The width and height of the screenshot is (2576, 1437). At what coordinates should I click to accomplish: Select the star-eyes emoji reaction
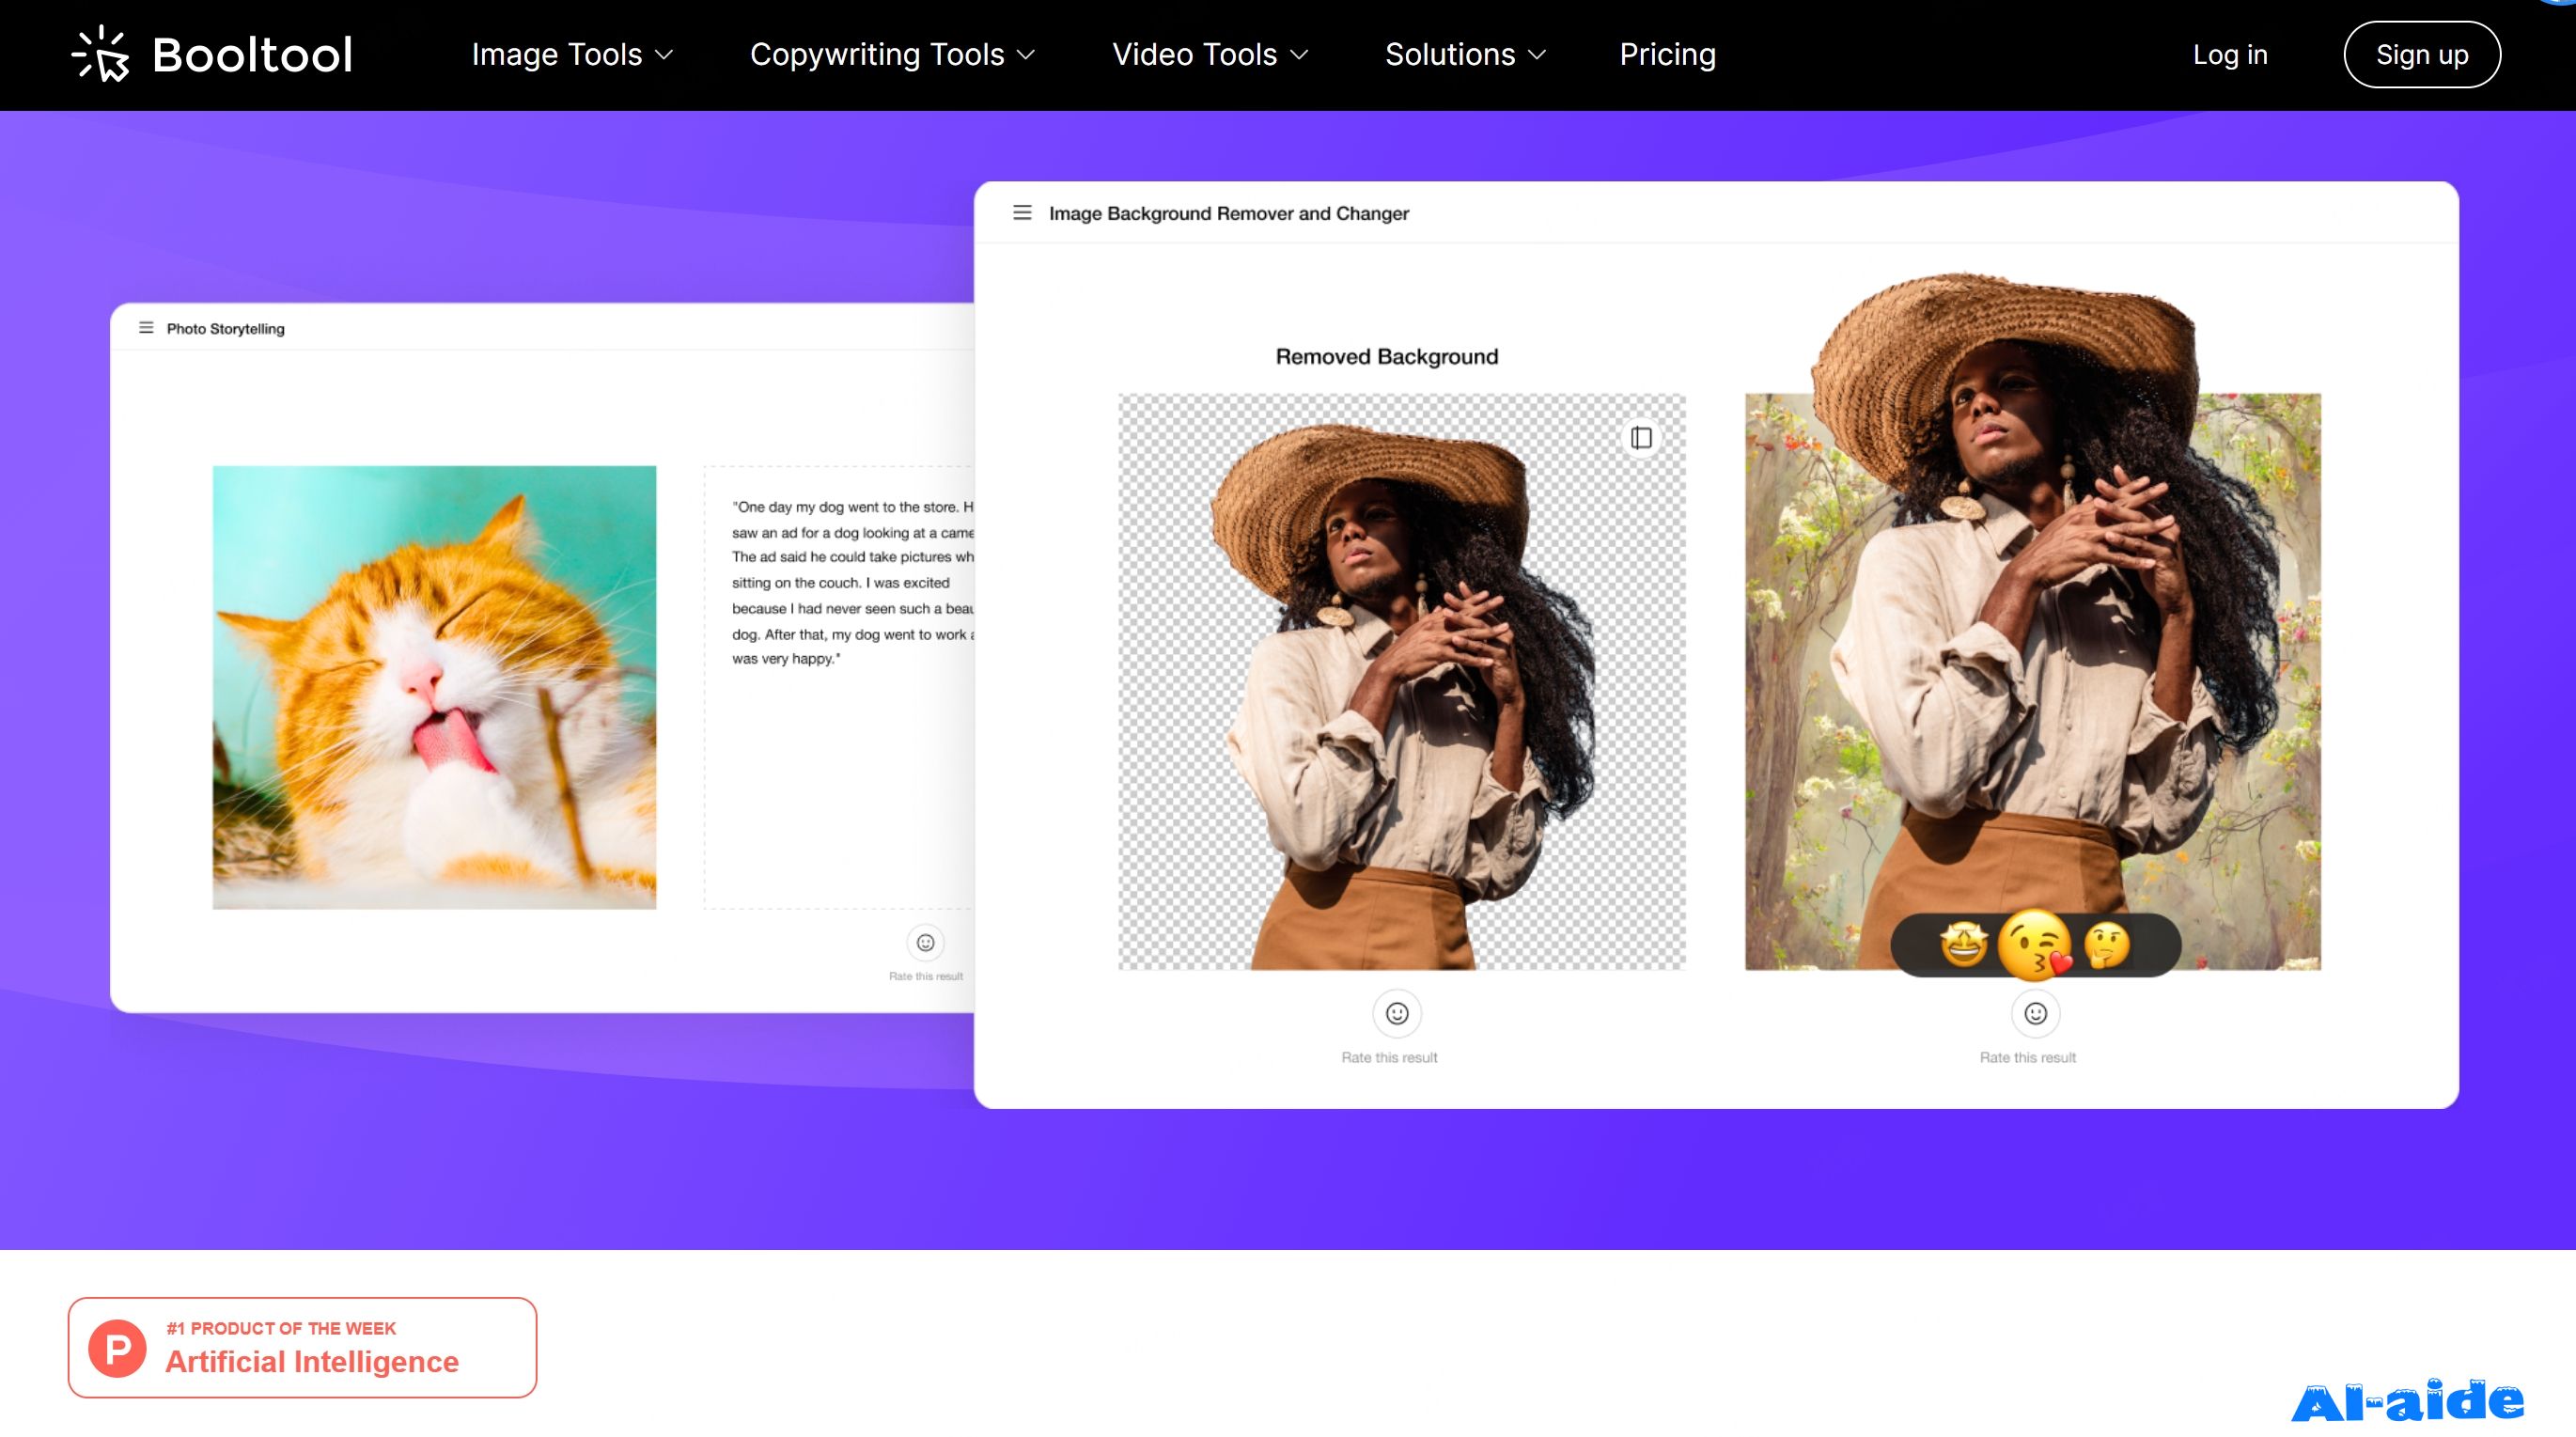tap(1963, 945)
